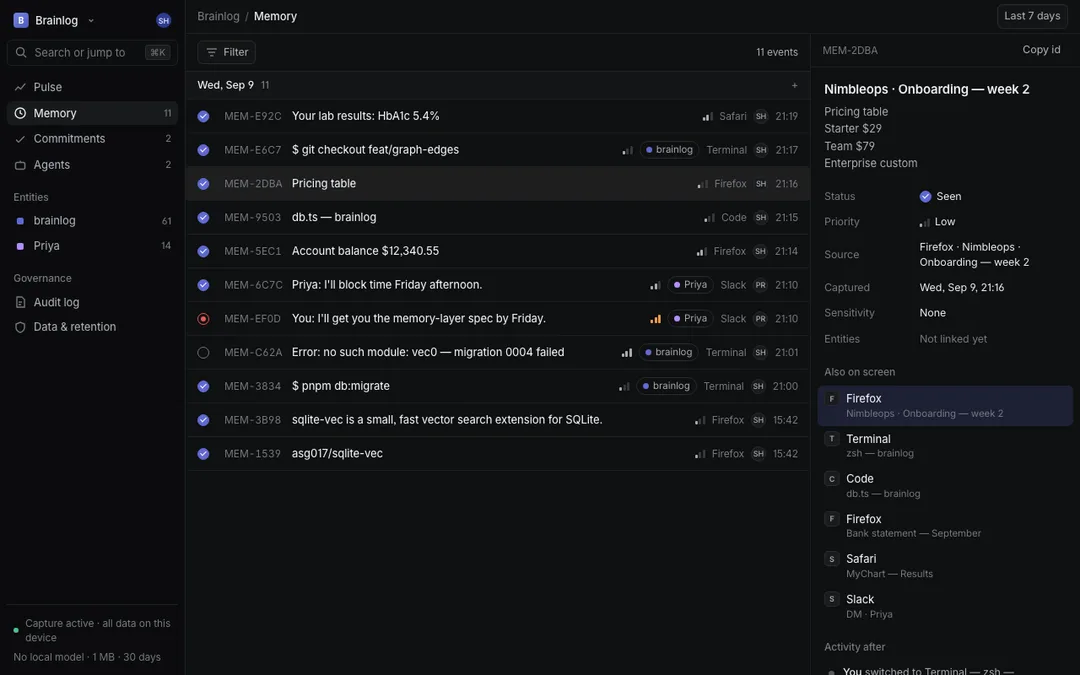The image size is (1080, 675).
Task: Click the brainlog tag on pnpm db:migrate row
Action: point(666,386)
